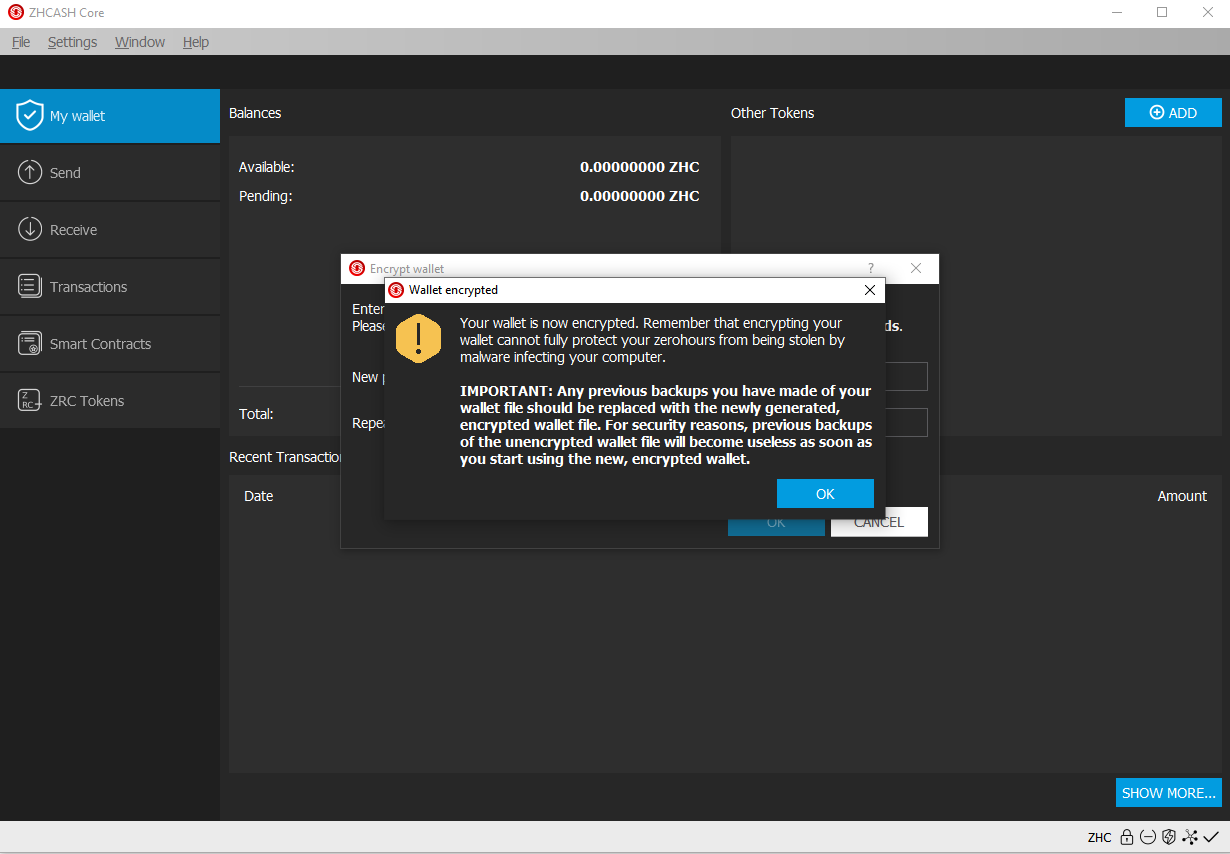Maximize the ZHCASH Core window

click(x=1162, y=13)
